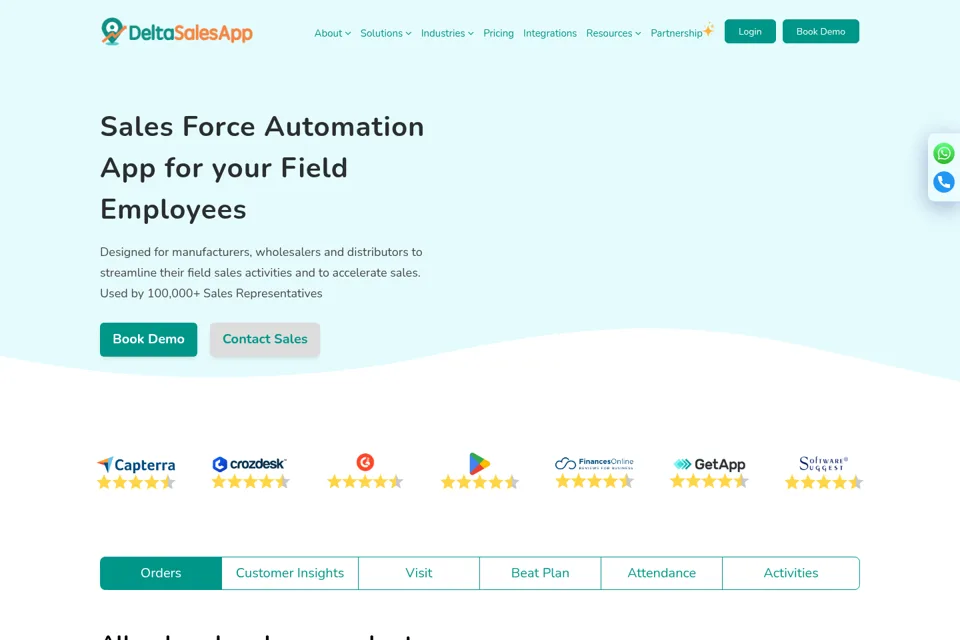
Task: Go to the Pricing page
Action: 498,33
